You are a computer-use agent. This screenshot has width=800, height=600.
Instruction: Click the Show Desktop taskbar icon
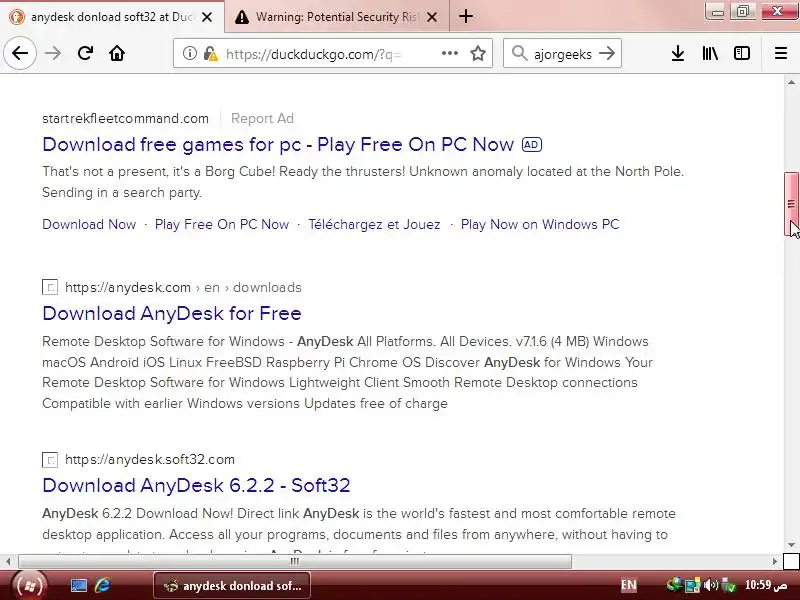pos(79,585)
